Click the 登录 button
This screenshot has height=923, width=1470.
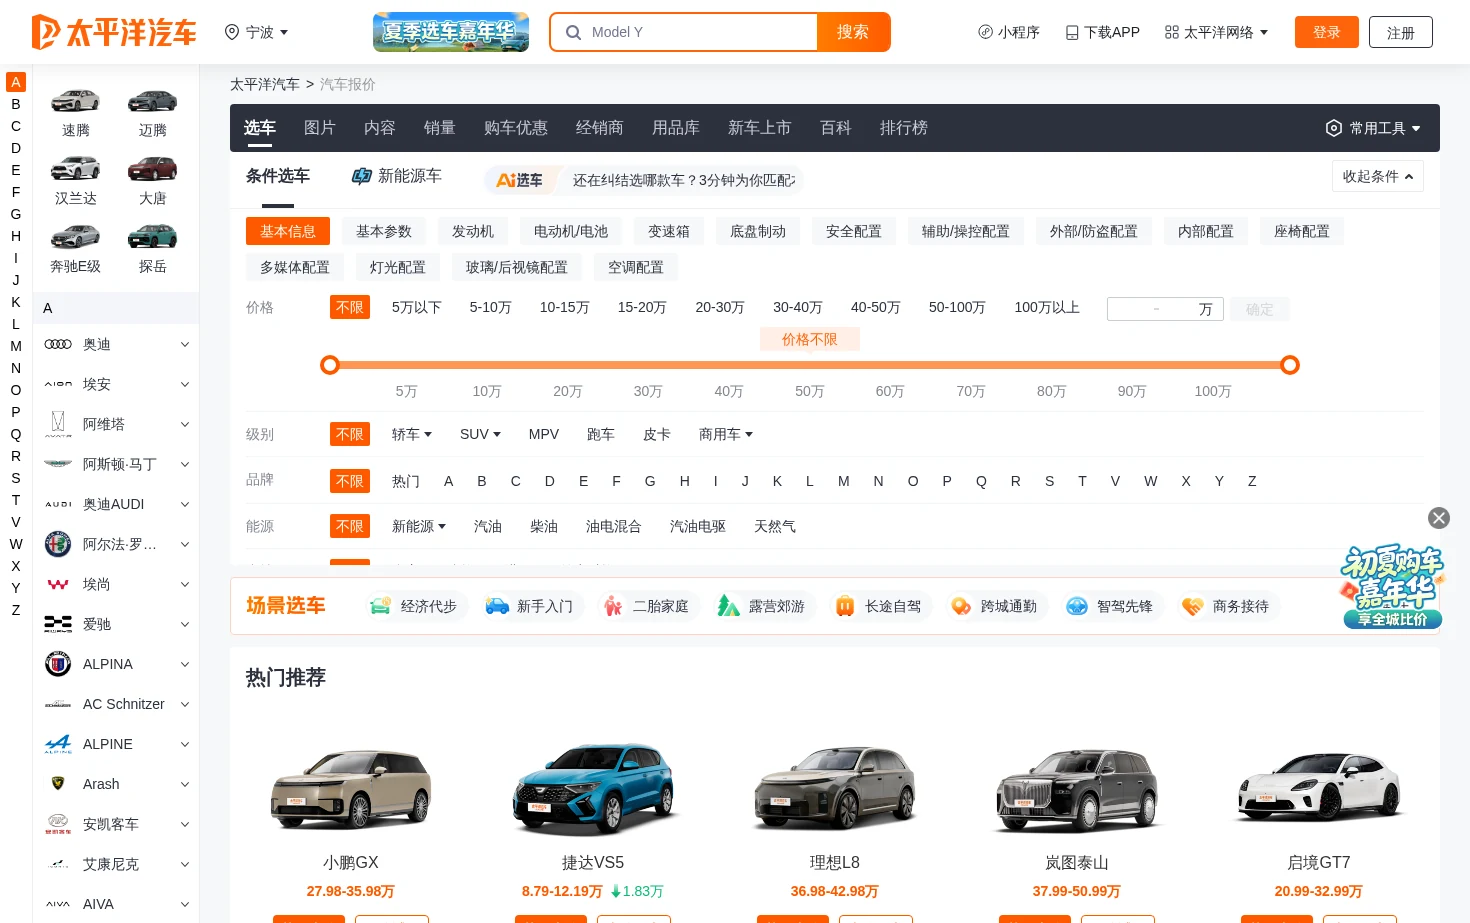[1327, 32]
